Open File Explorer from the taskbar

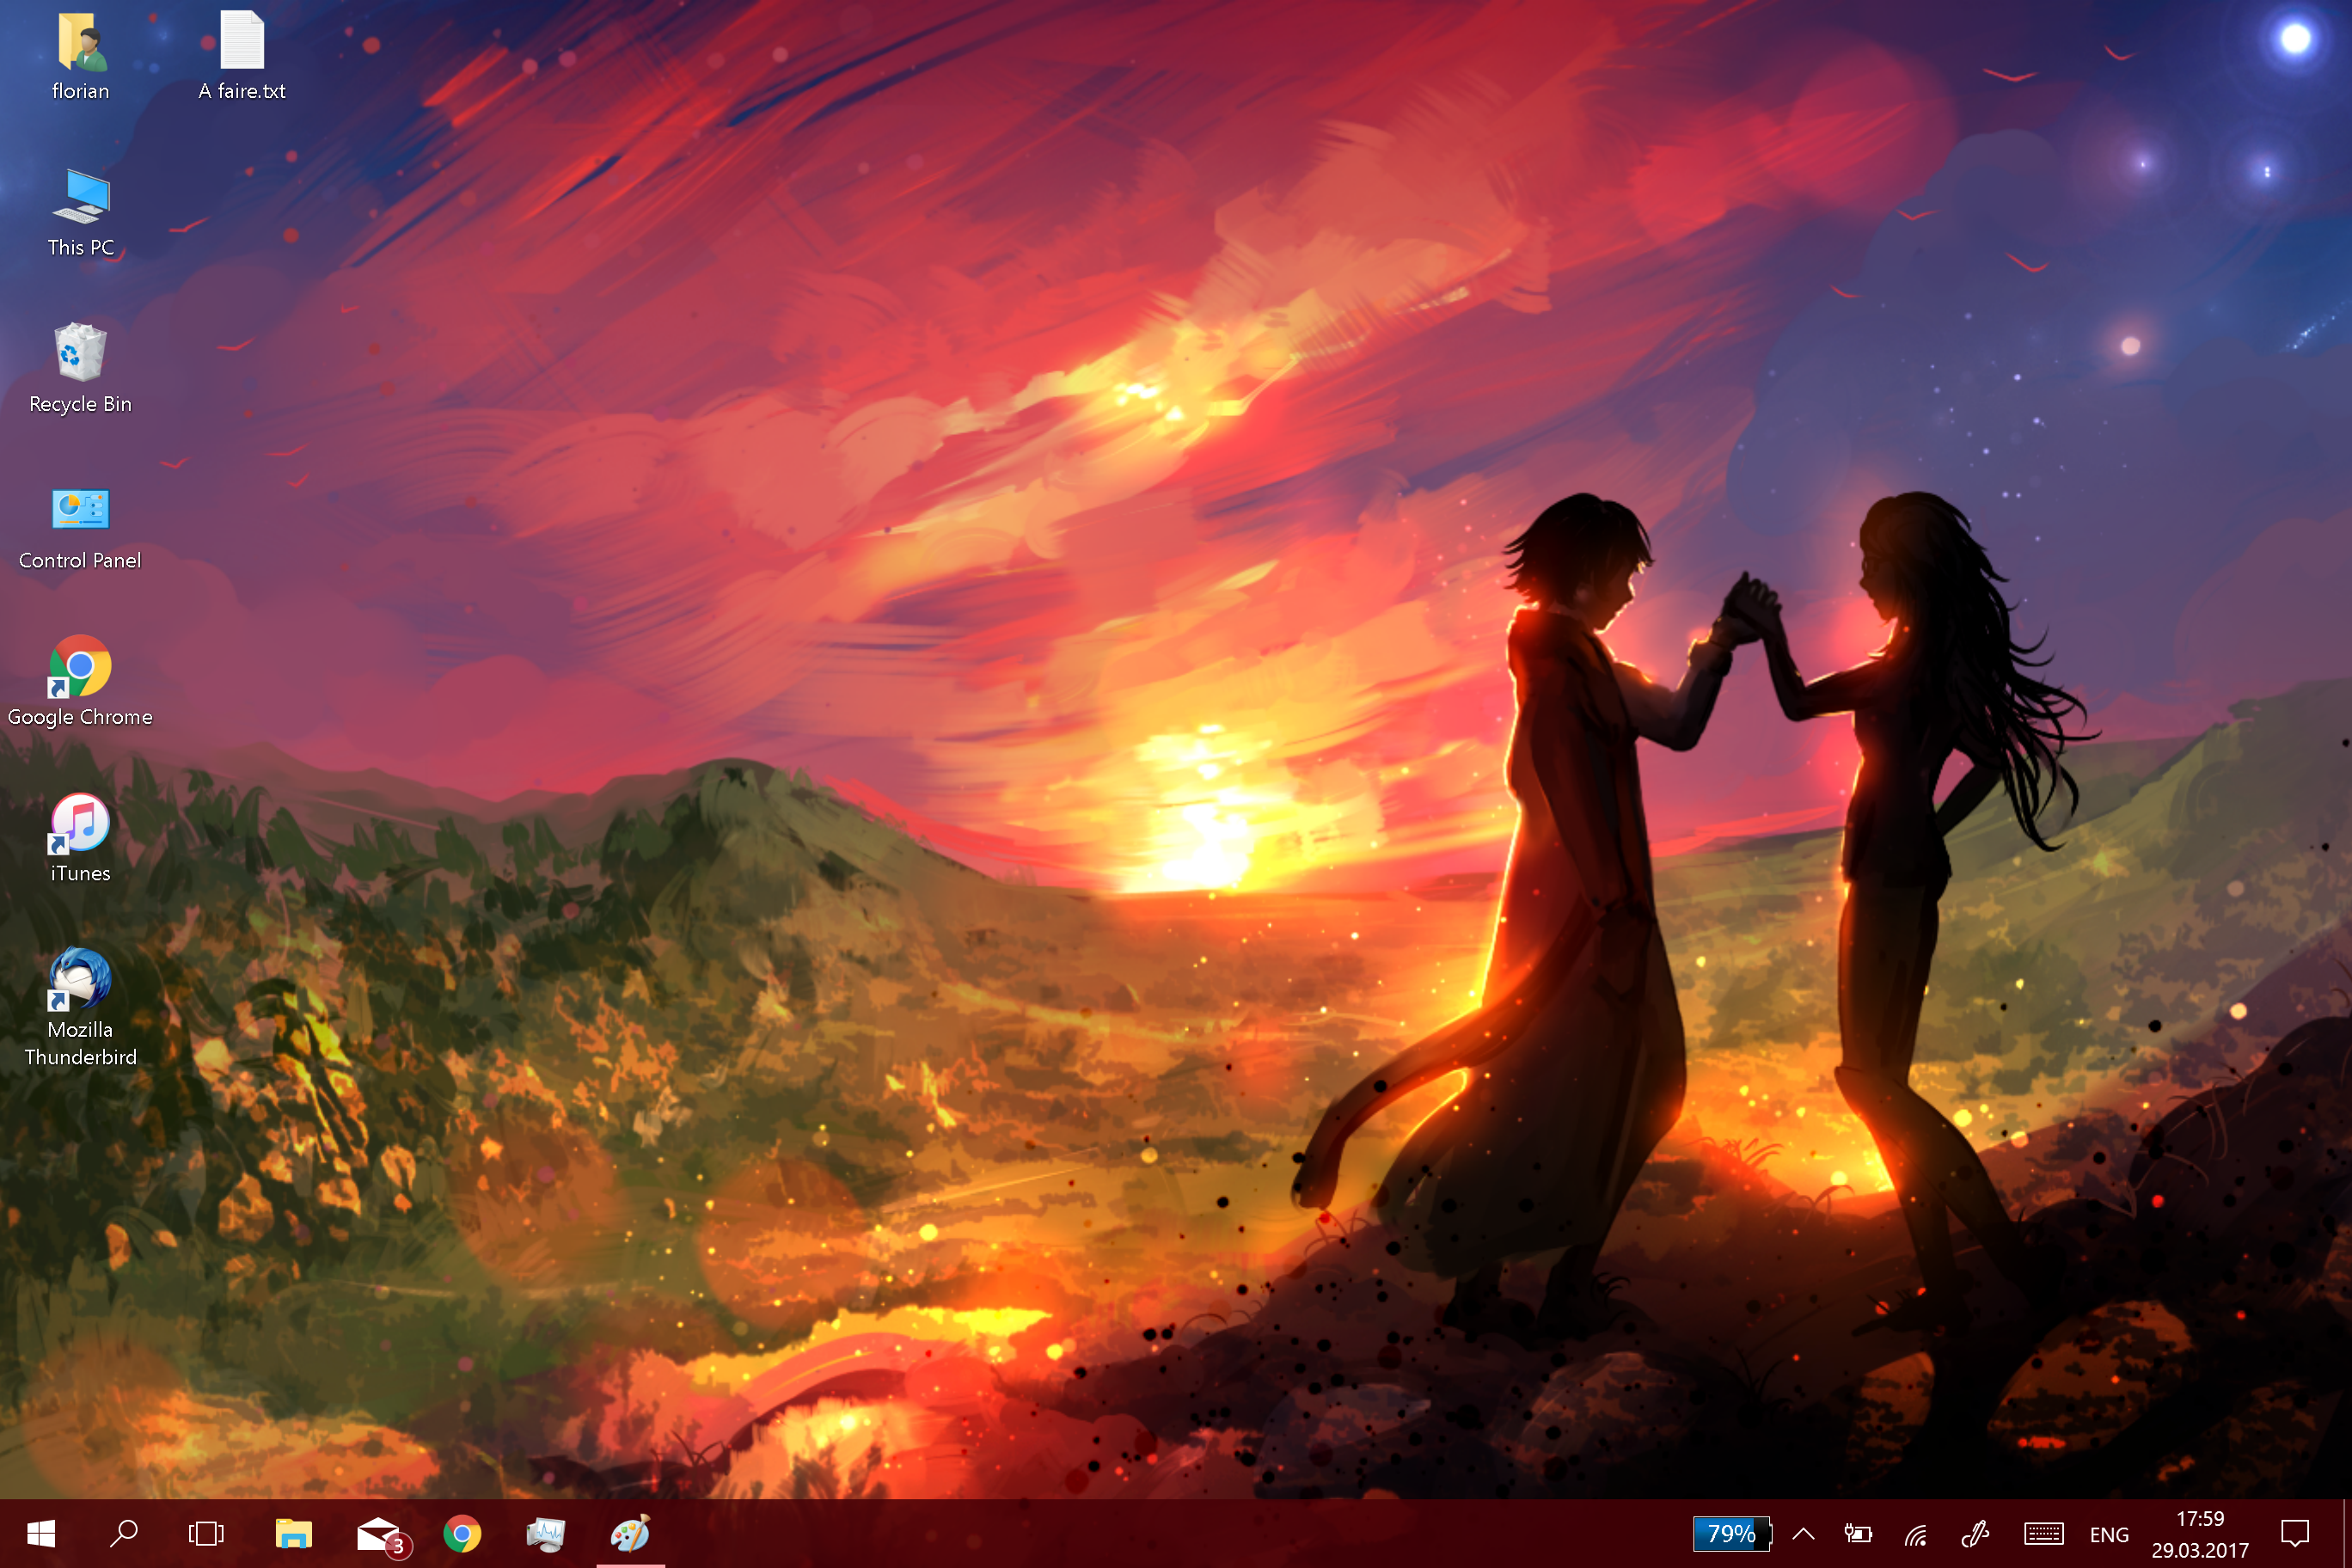293,1533
